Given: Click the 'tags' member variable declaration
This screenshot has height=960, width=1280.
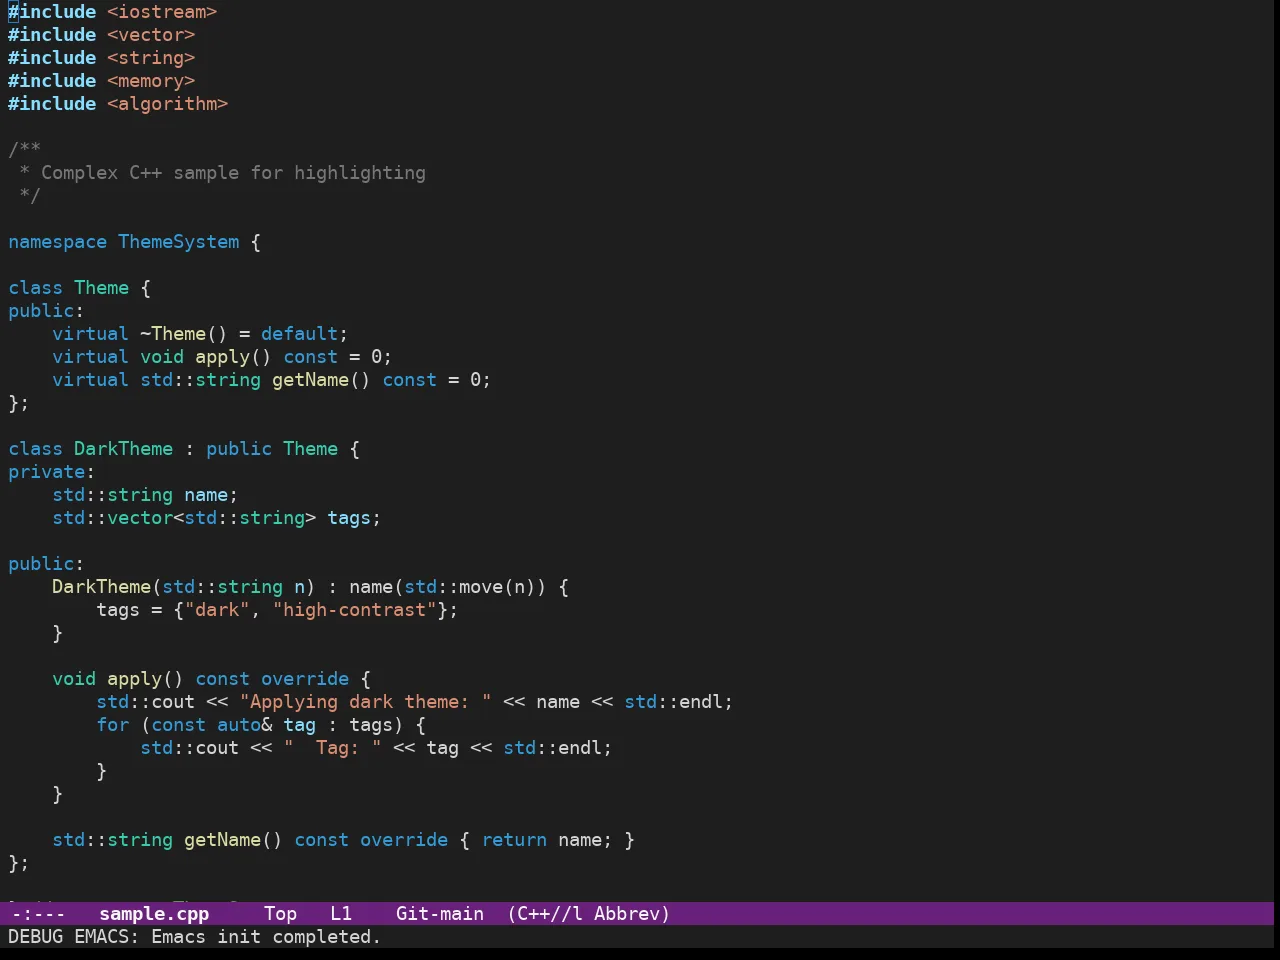Looking at the screenshot, I should click(x=349, y=518).
